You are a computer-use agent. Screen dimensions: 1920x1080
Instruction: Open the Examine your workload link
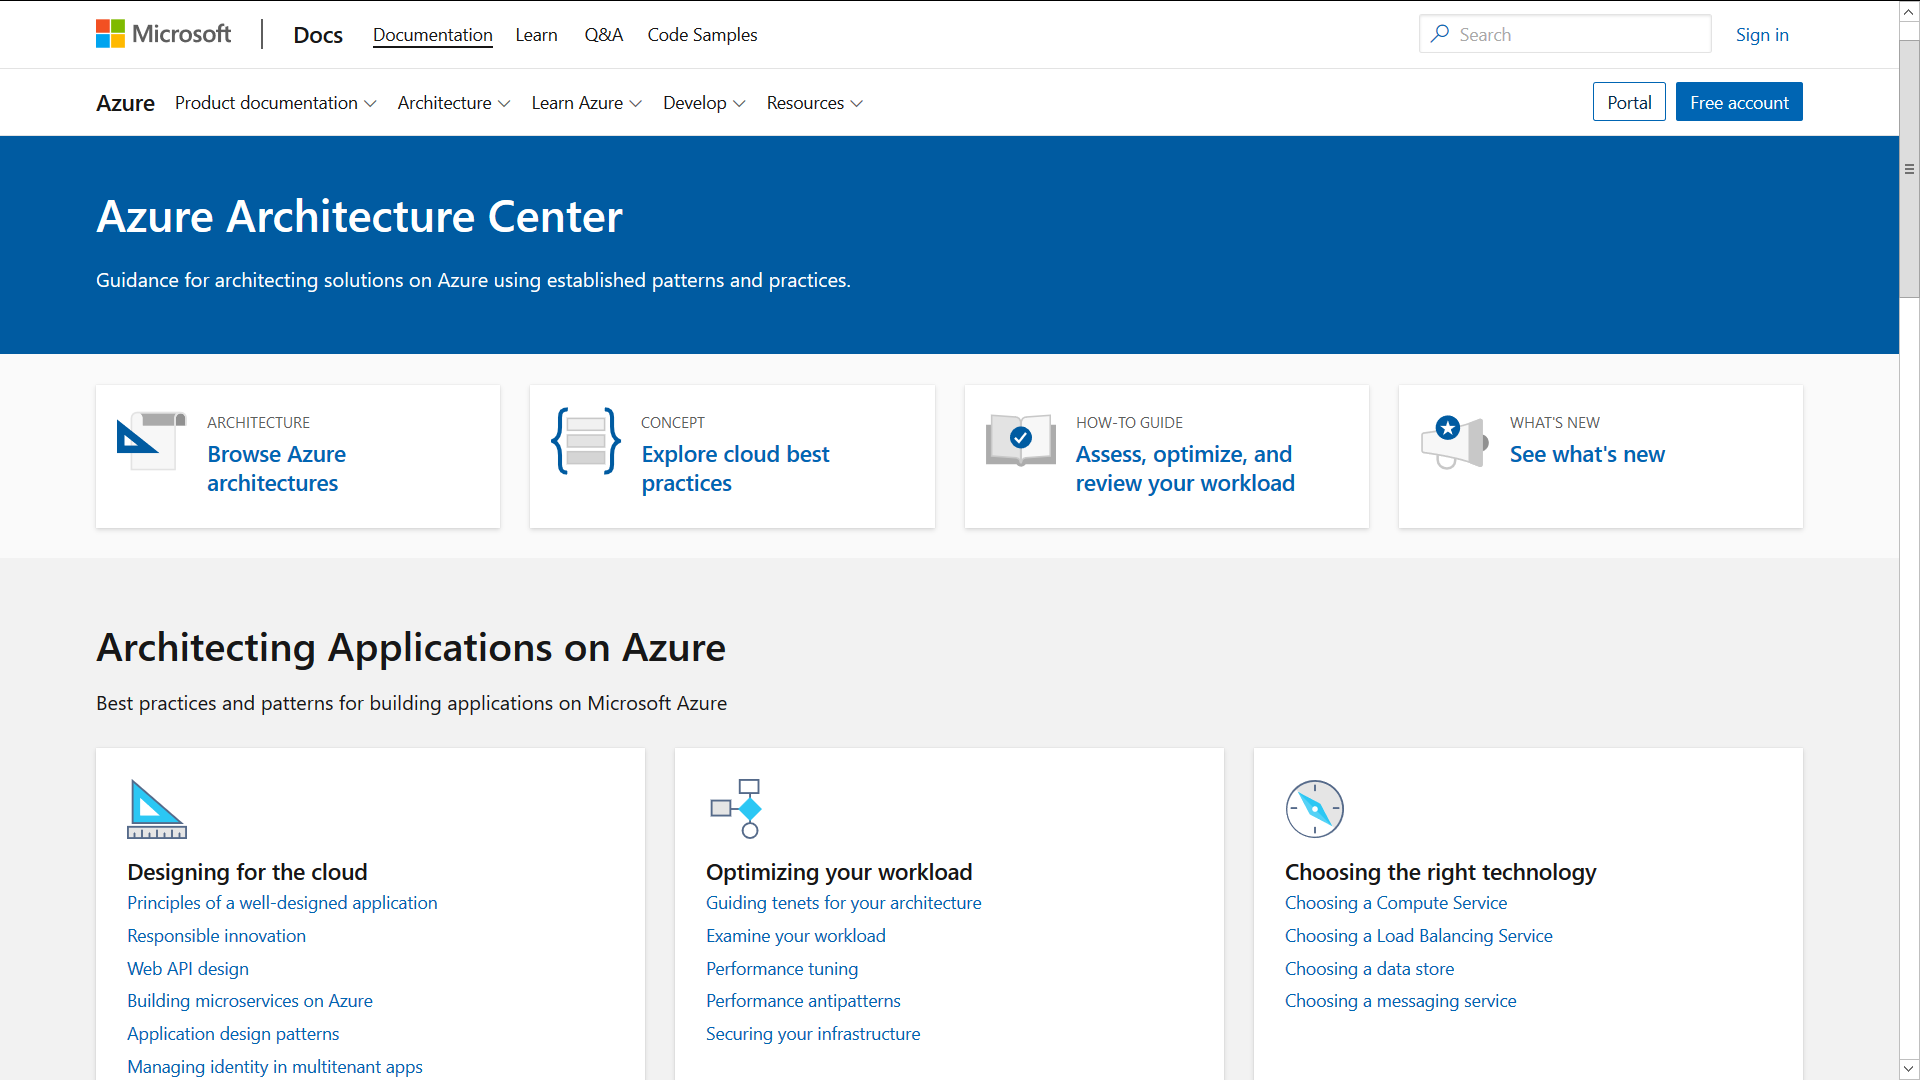[796, 936]
